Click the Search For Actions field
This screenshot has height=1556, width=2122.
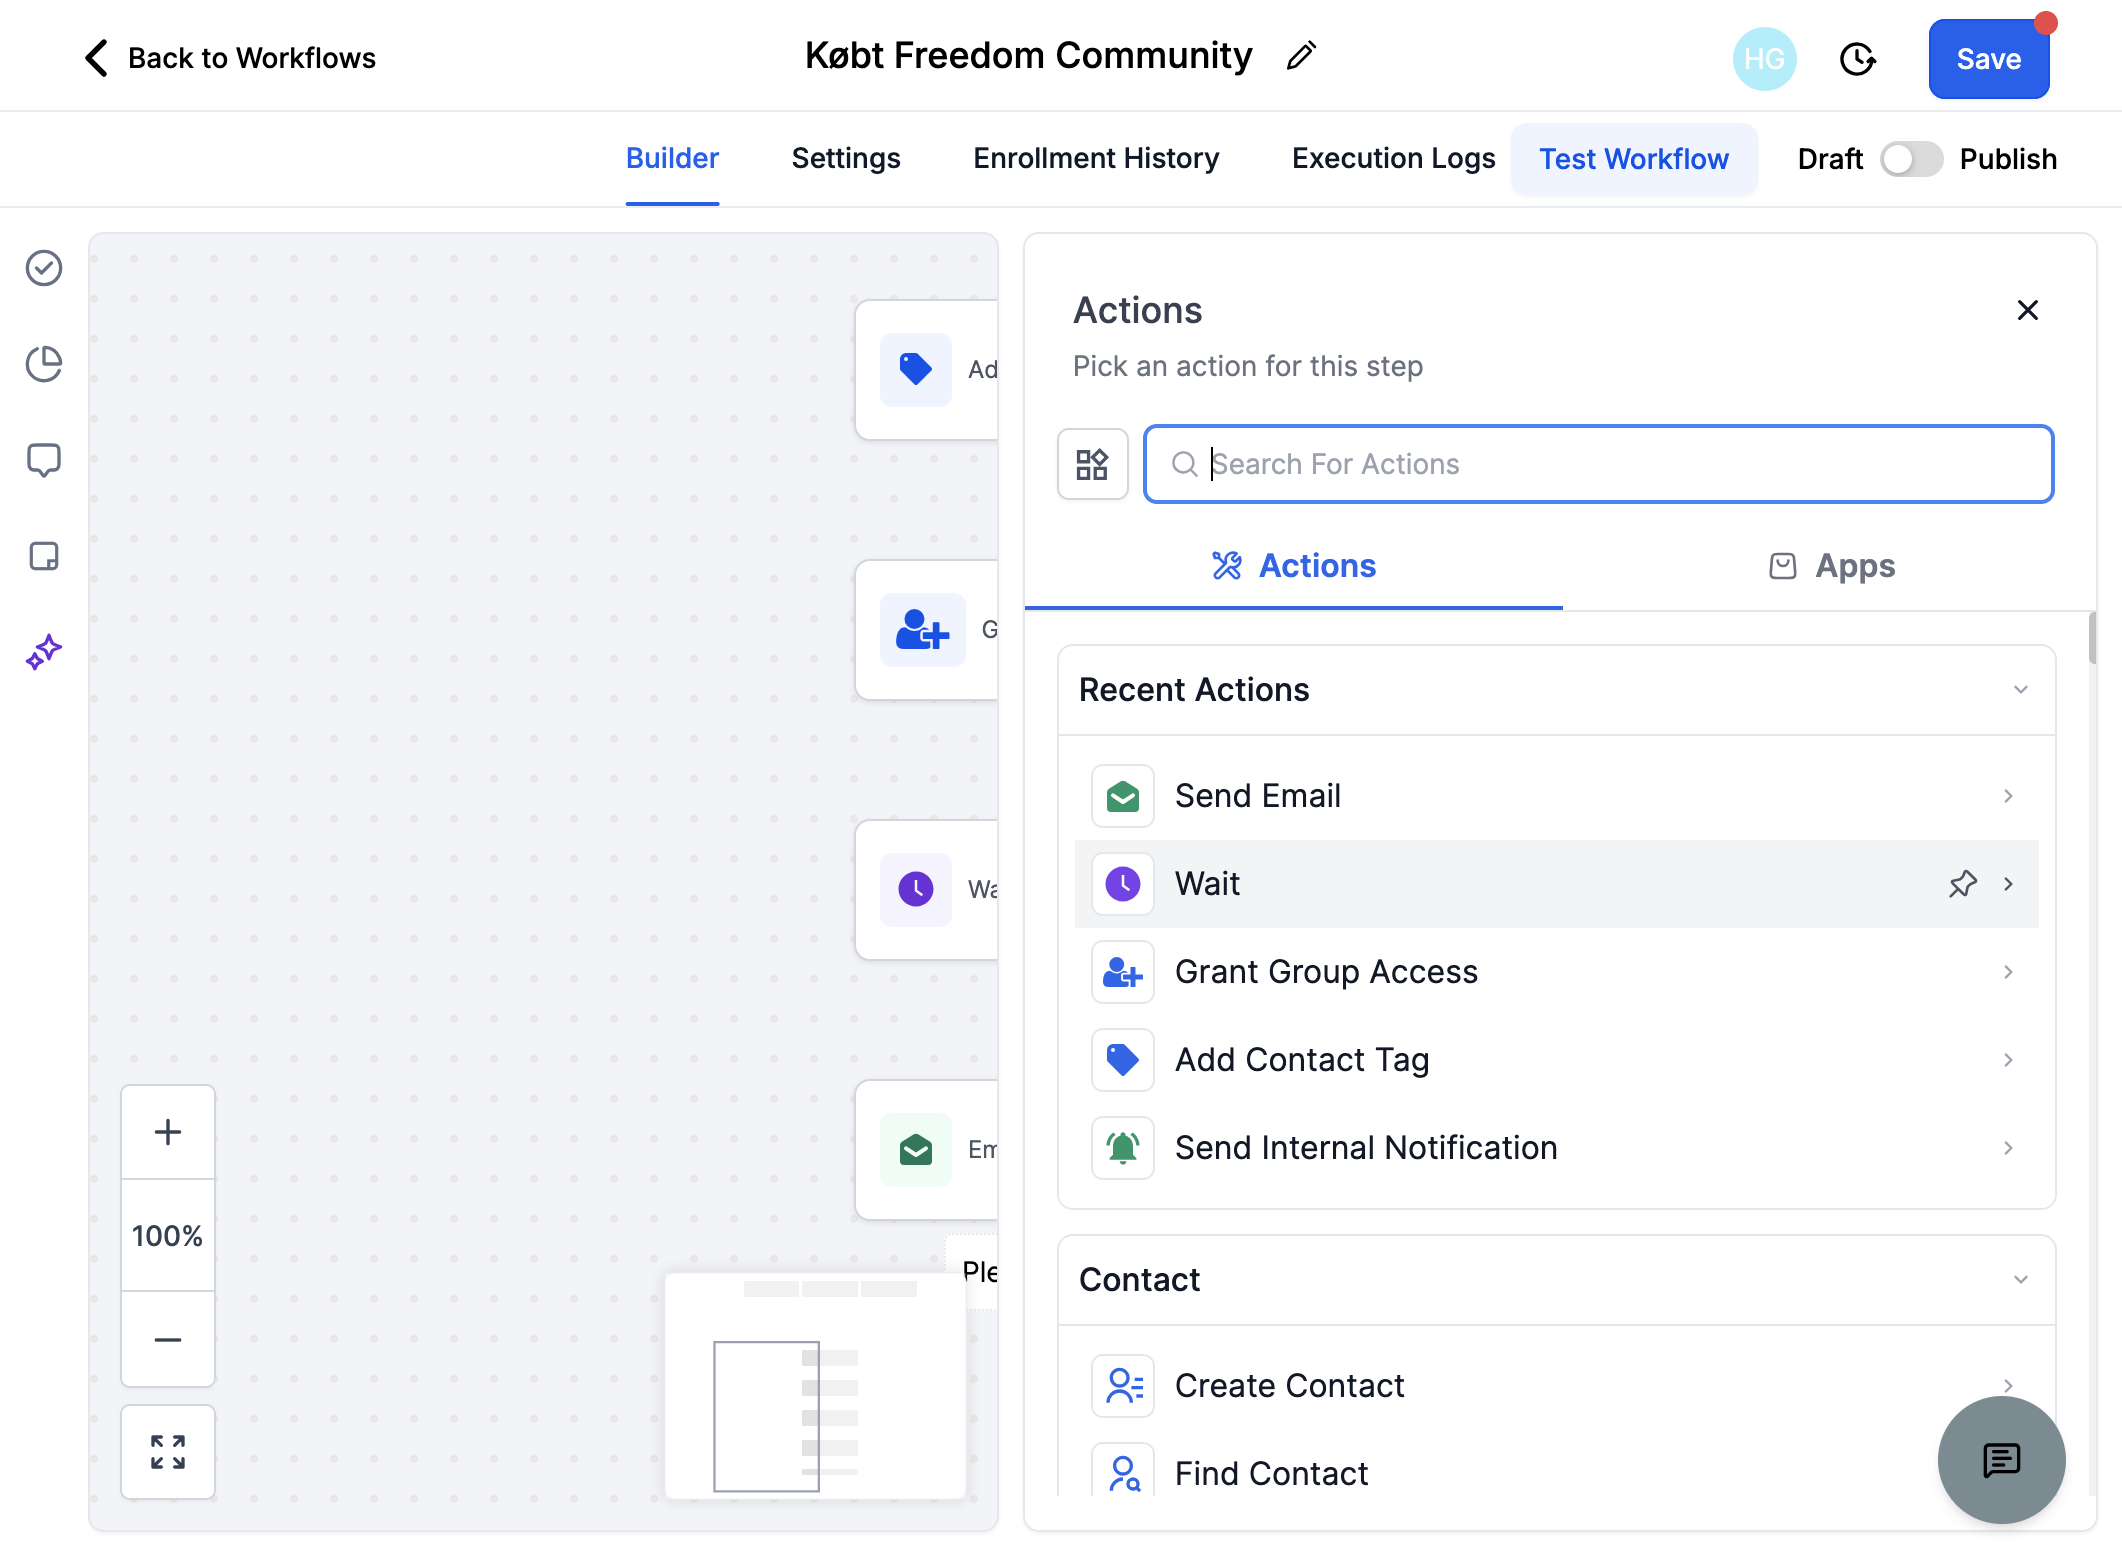tap(1598, 464)
